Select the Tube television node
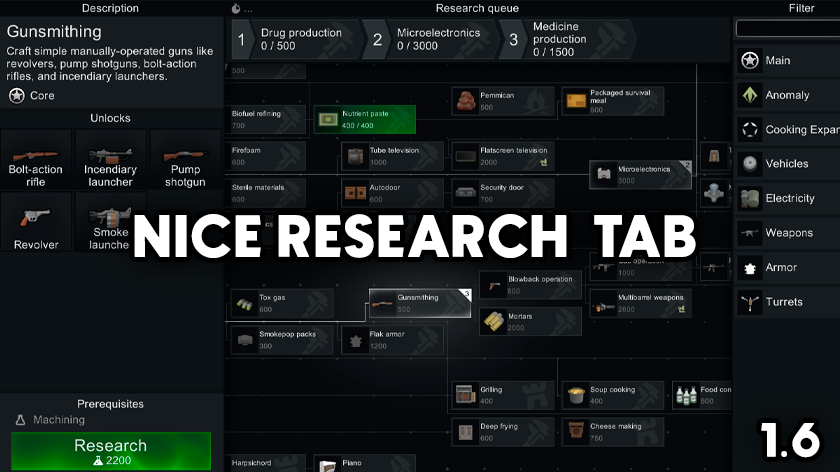Image resolution: width=840 pixels, height=472 pixels. pos(392,156)
